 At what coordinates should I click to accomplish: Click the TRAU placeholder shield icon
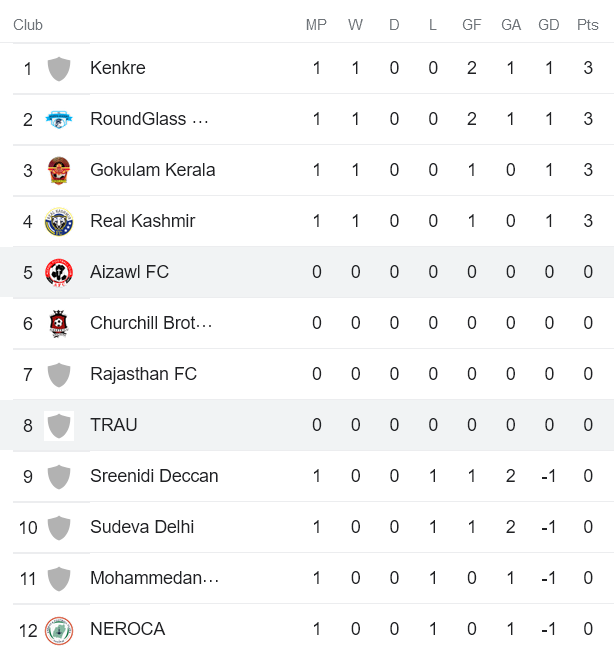pos(59,426)
